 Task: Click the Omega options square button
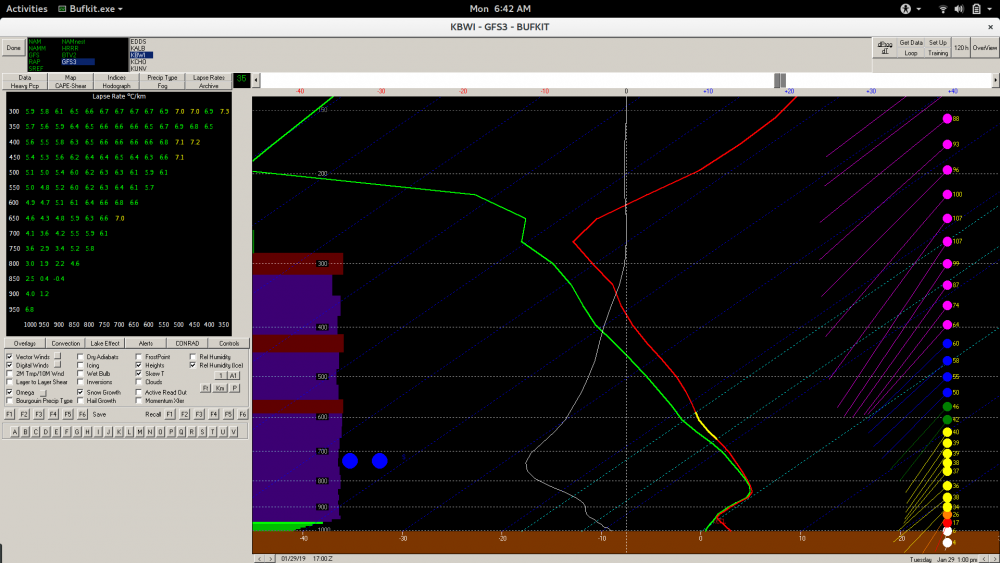43,393
